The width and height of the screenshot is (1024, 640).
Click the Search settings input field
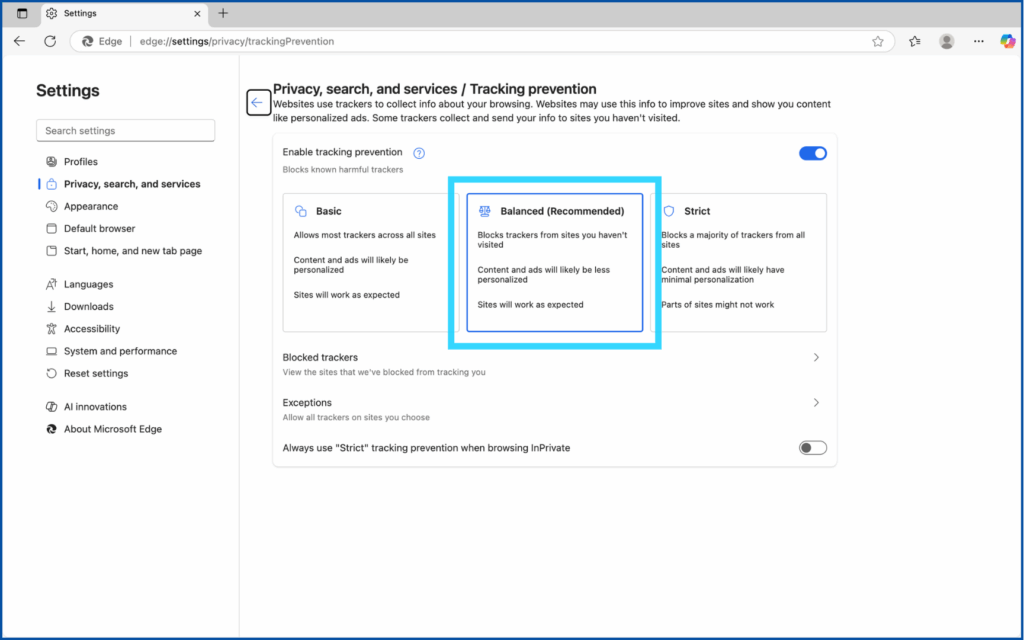[125, 131]
